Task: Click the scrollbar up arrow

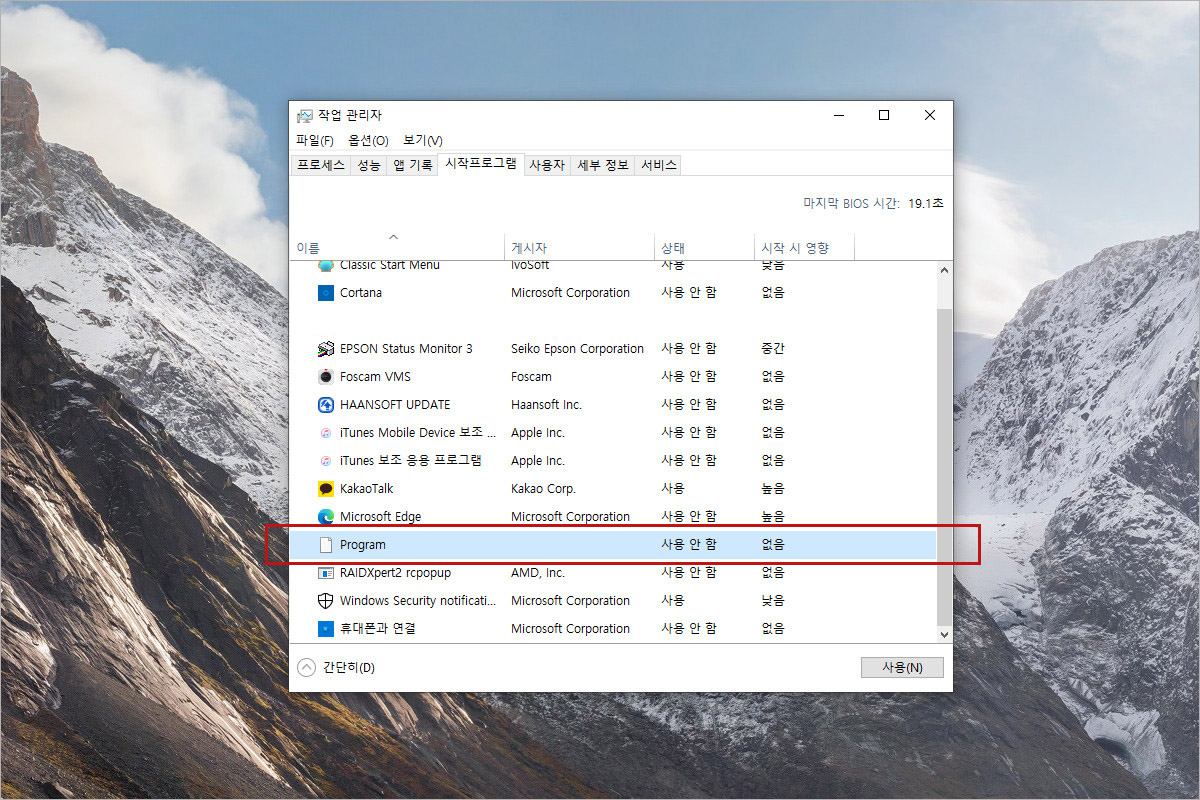Action: [944, 270]
